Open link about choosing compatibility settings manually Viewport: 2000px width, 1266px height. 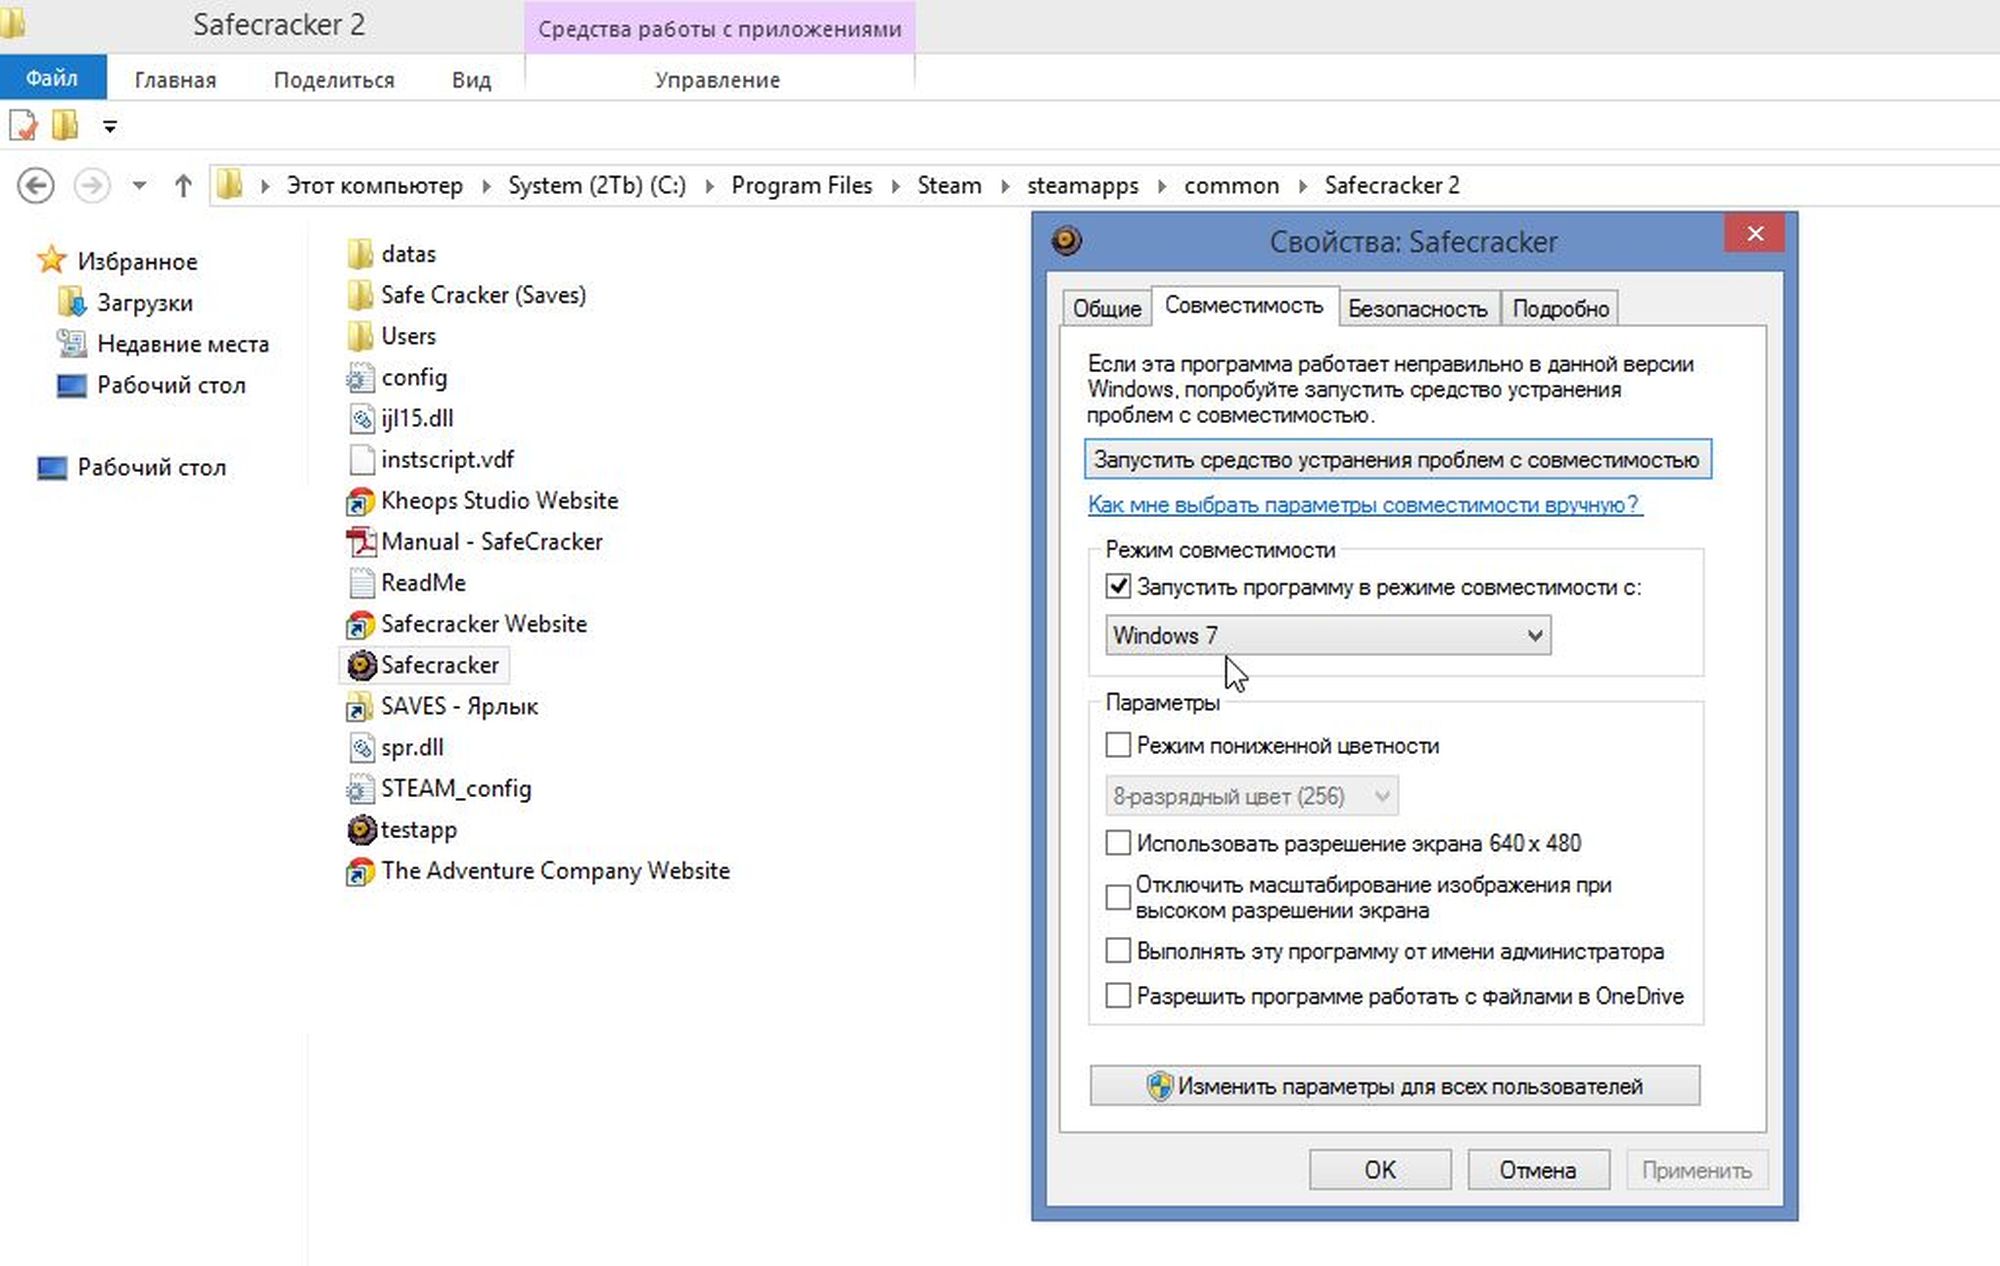pyautogui.click(x=1363, y=504)
